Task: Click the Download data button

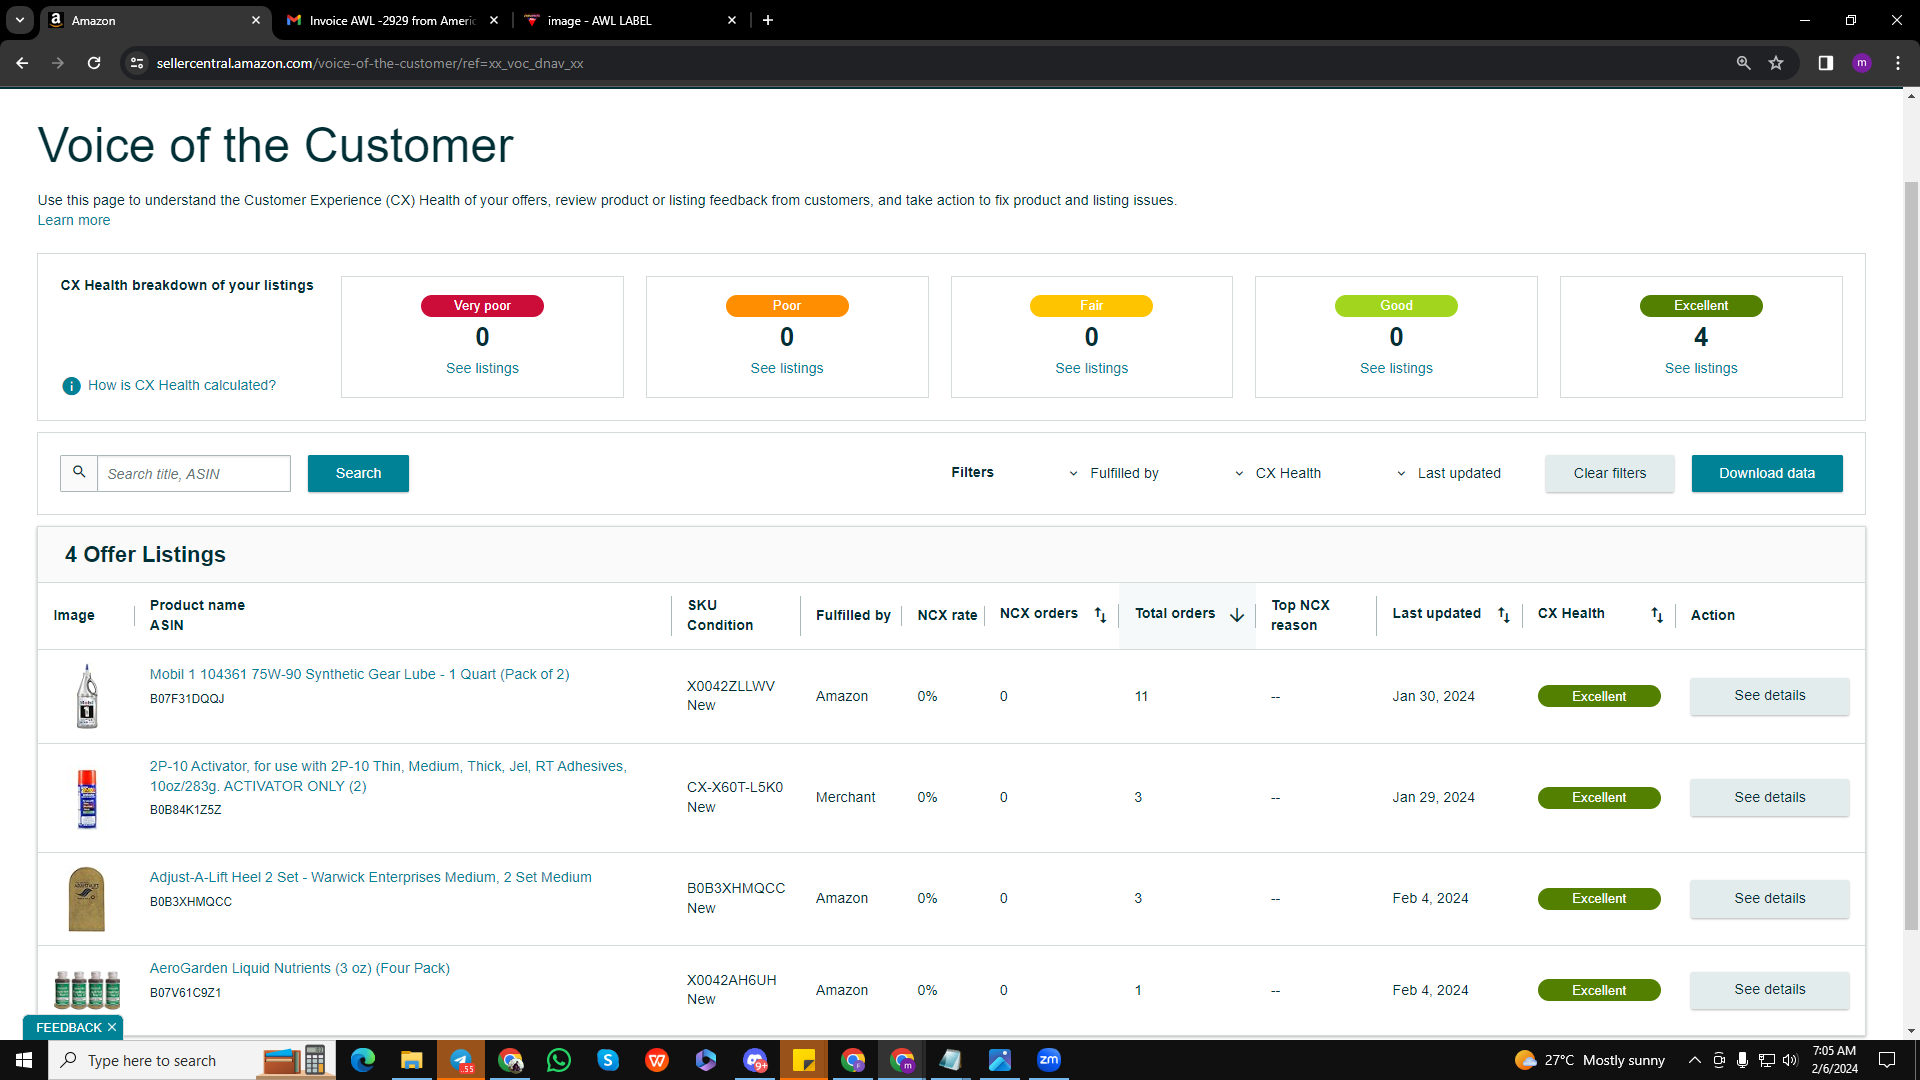Action: coord(1767,473)
